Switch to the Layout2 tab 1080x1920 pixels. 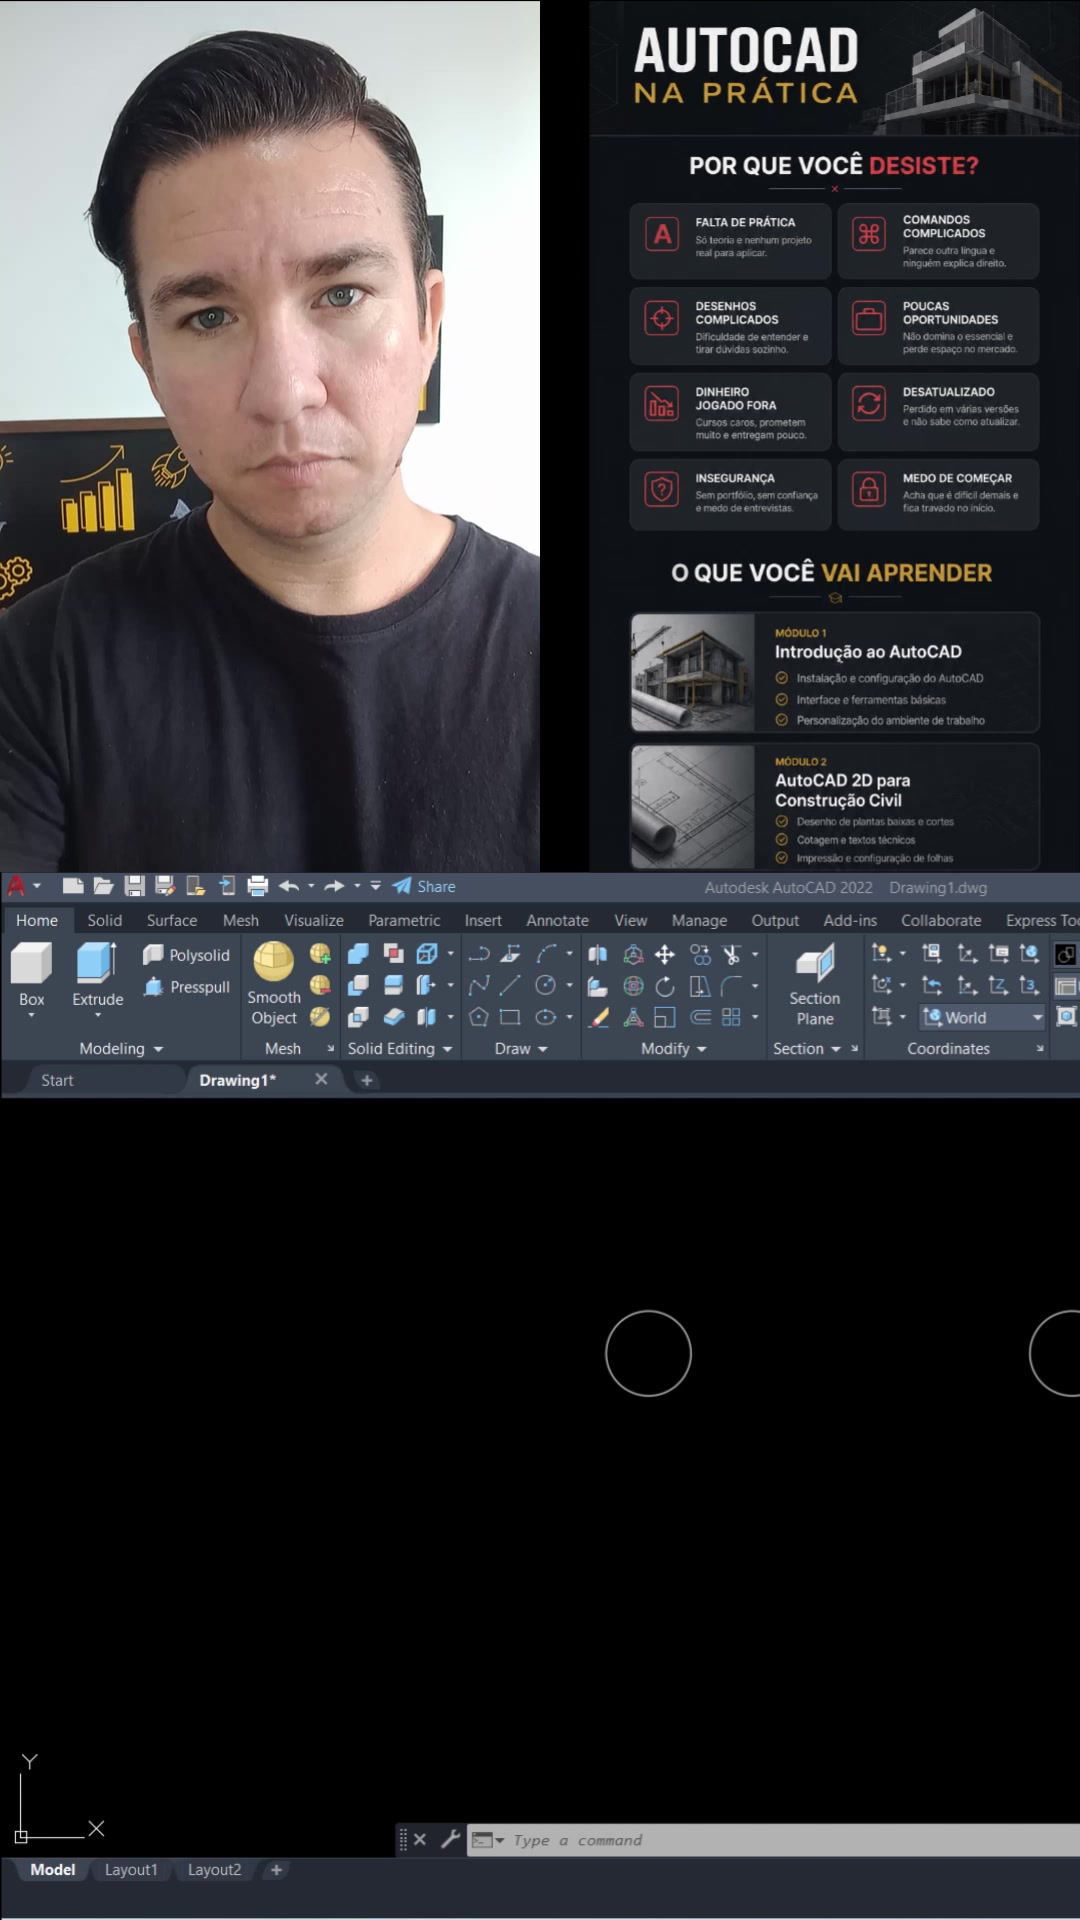pos(214,1870)
